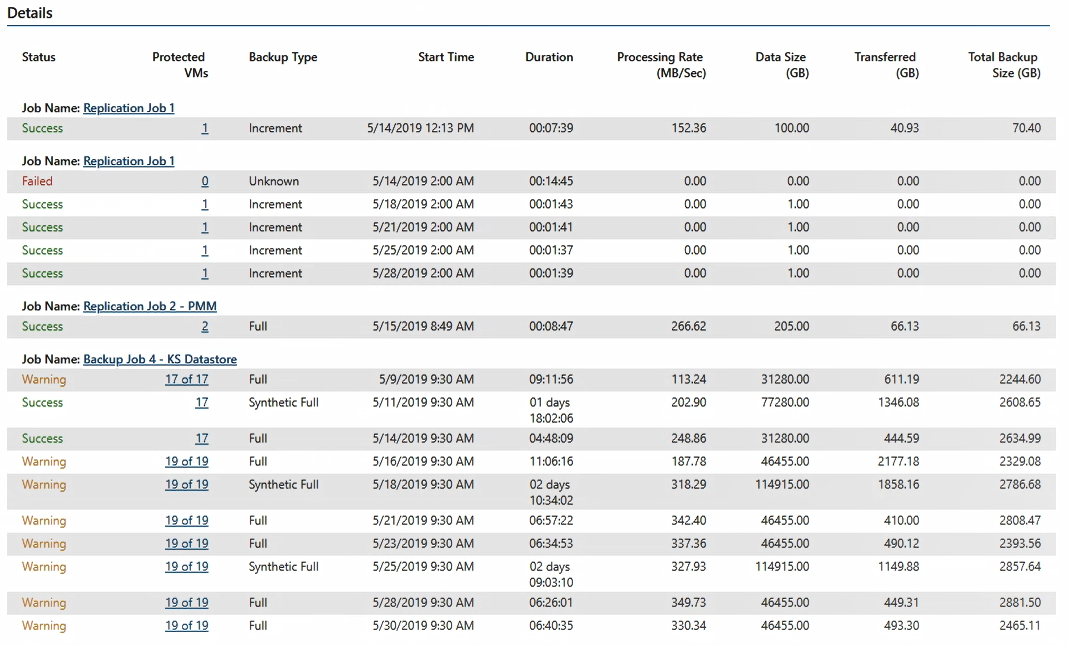Click the Warning status for 5/9/2019 backup
The width and height of the screenshot is (1068, 645).
(44, 380)
